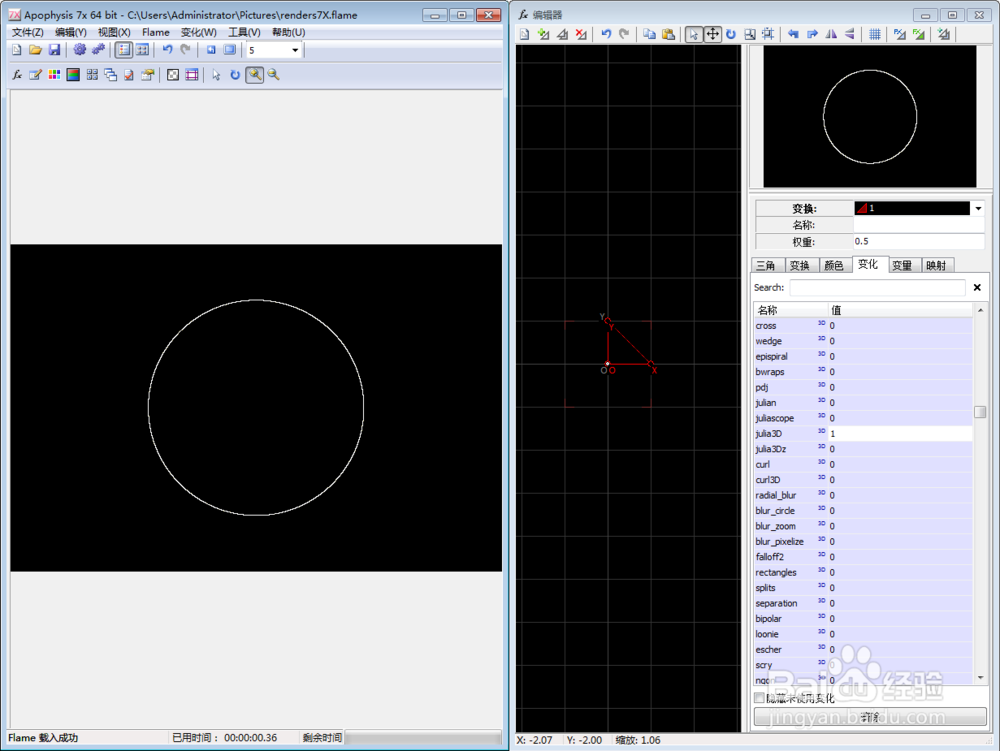1000x751 pixels.
Task: Toggle the guides frame icon
Action: click(191, 75)
